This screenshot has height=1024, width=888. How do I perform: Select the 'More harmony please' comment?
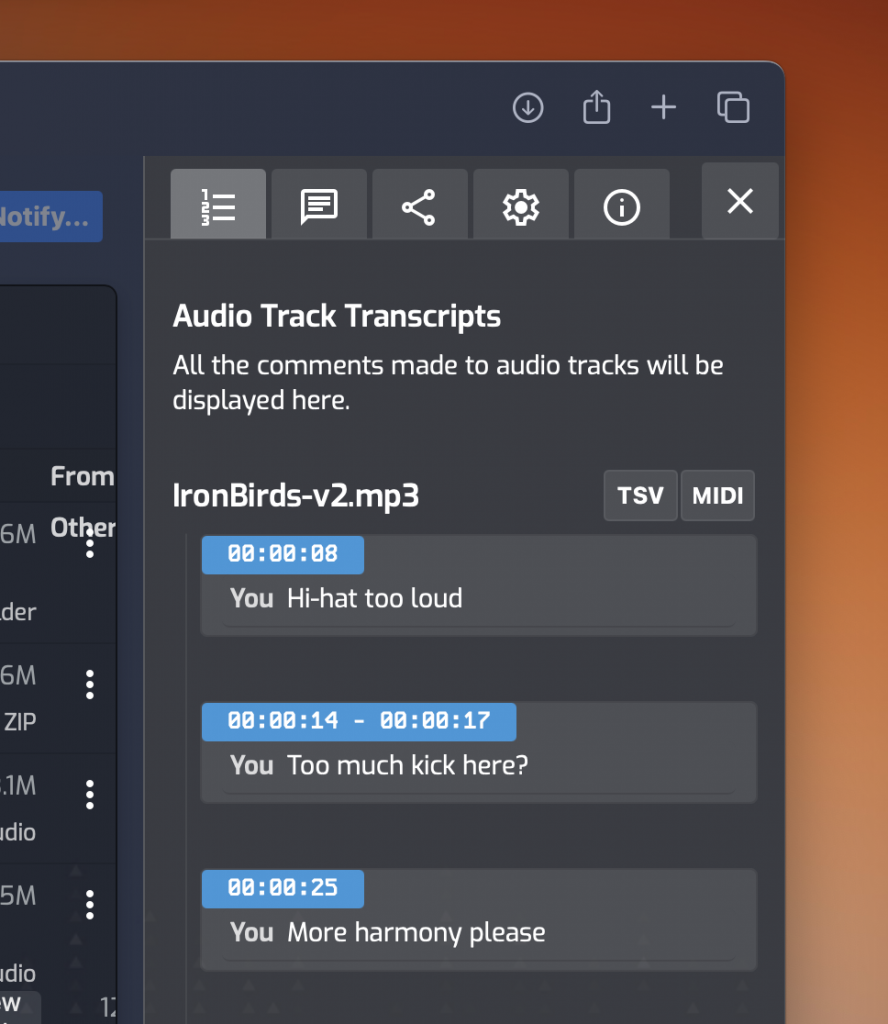click(416, 933)
